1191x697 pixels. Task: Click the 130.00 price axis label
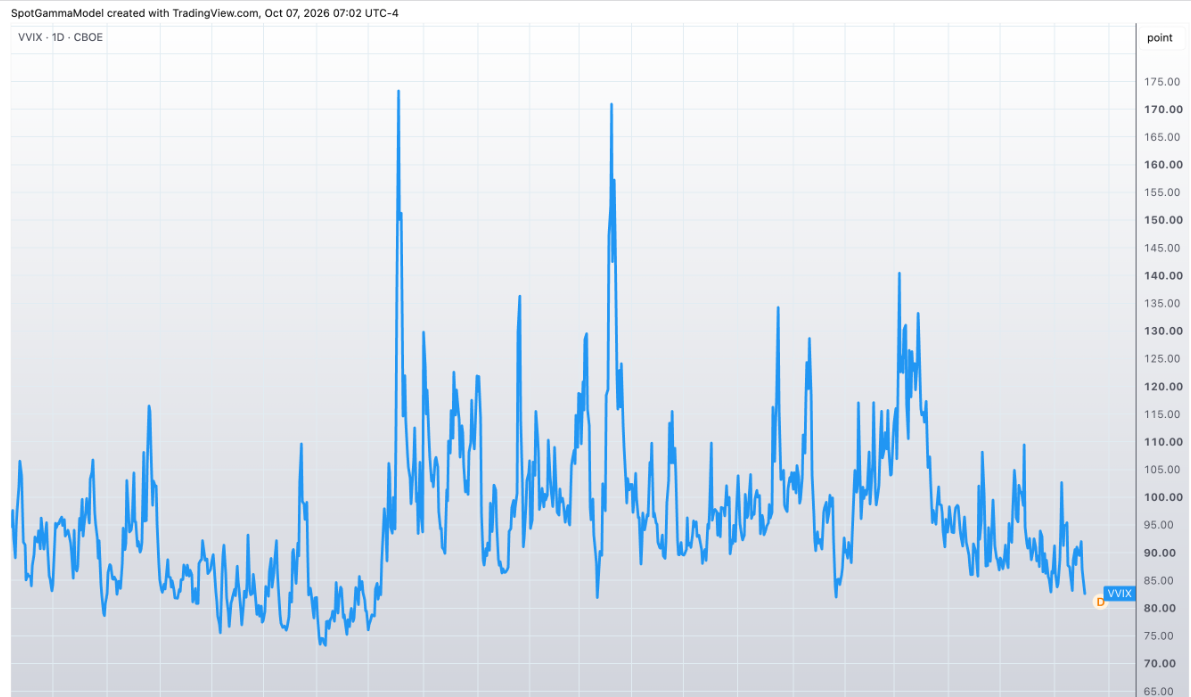click(x=1163, y=331)
